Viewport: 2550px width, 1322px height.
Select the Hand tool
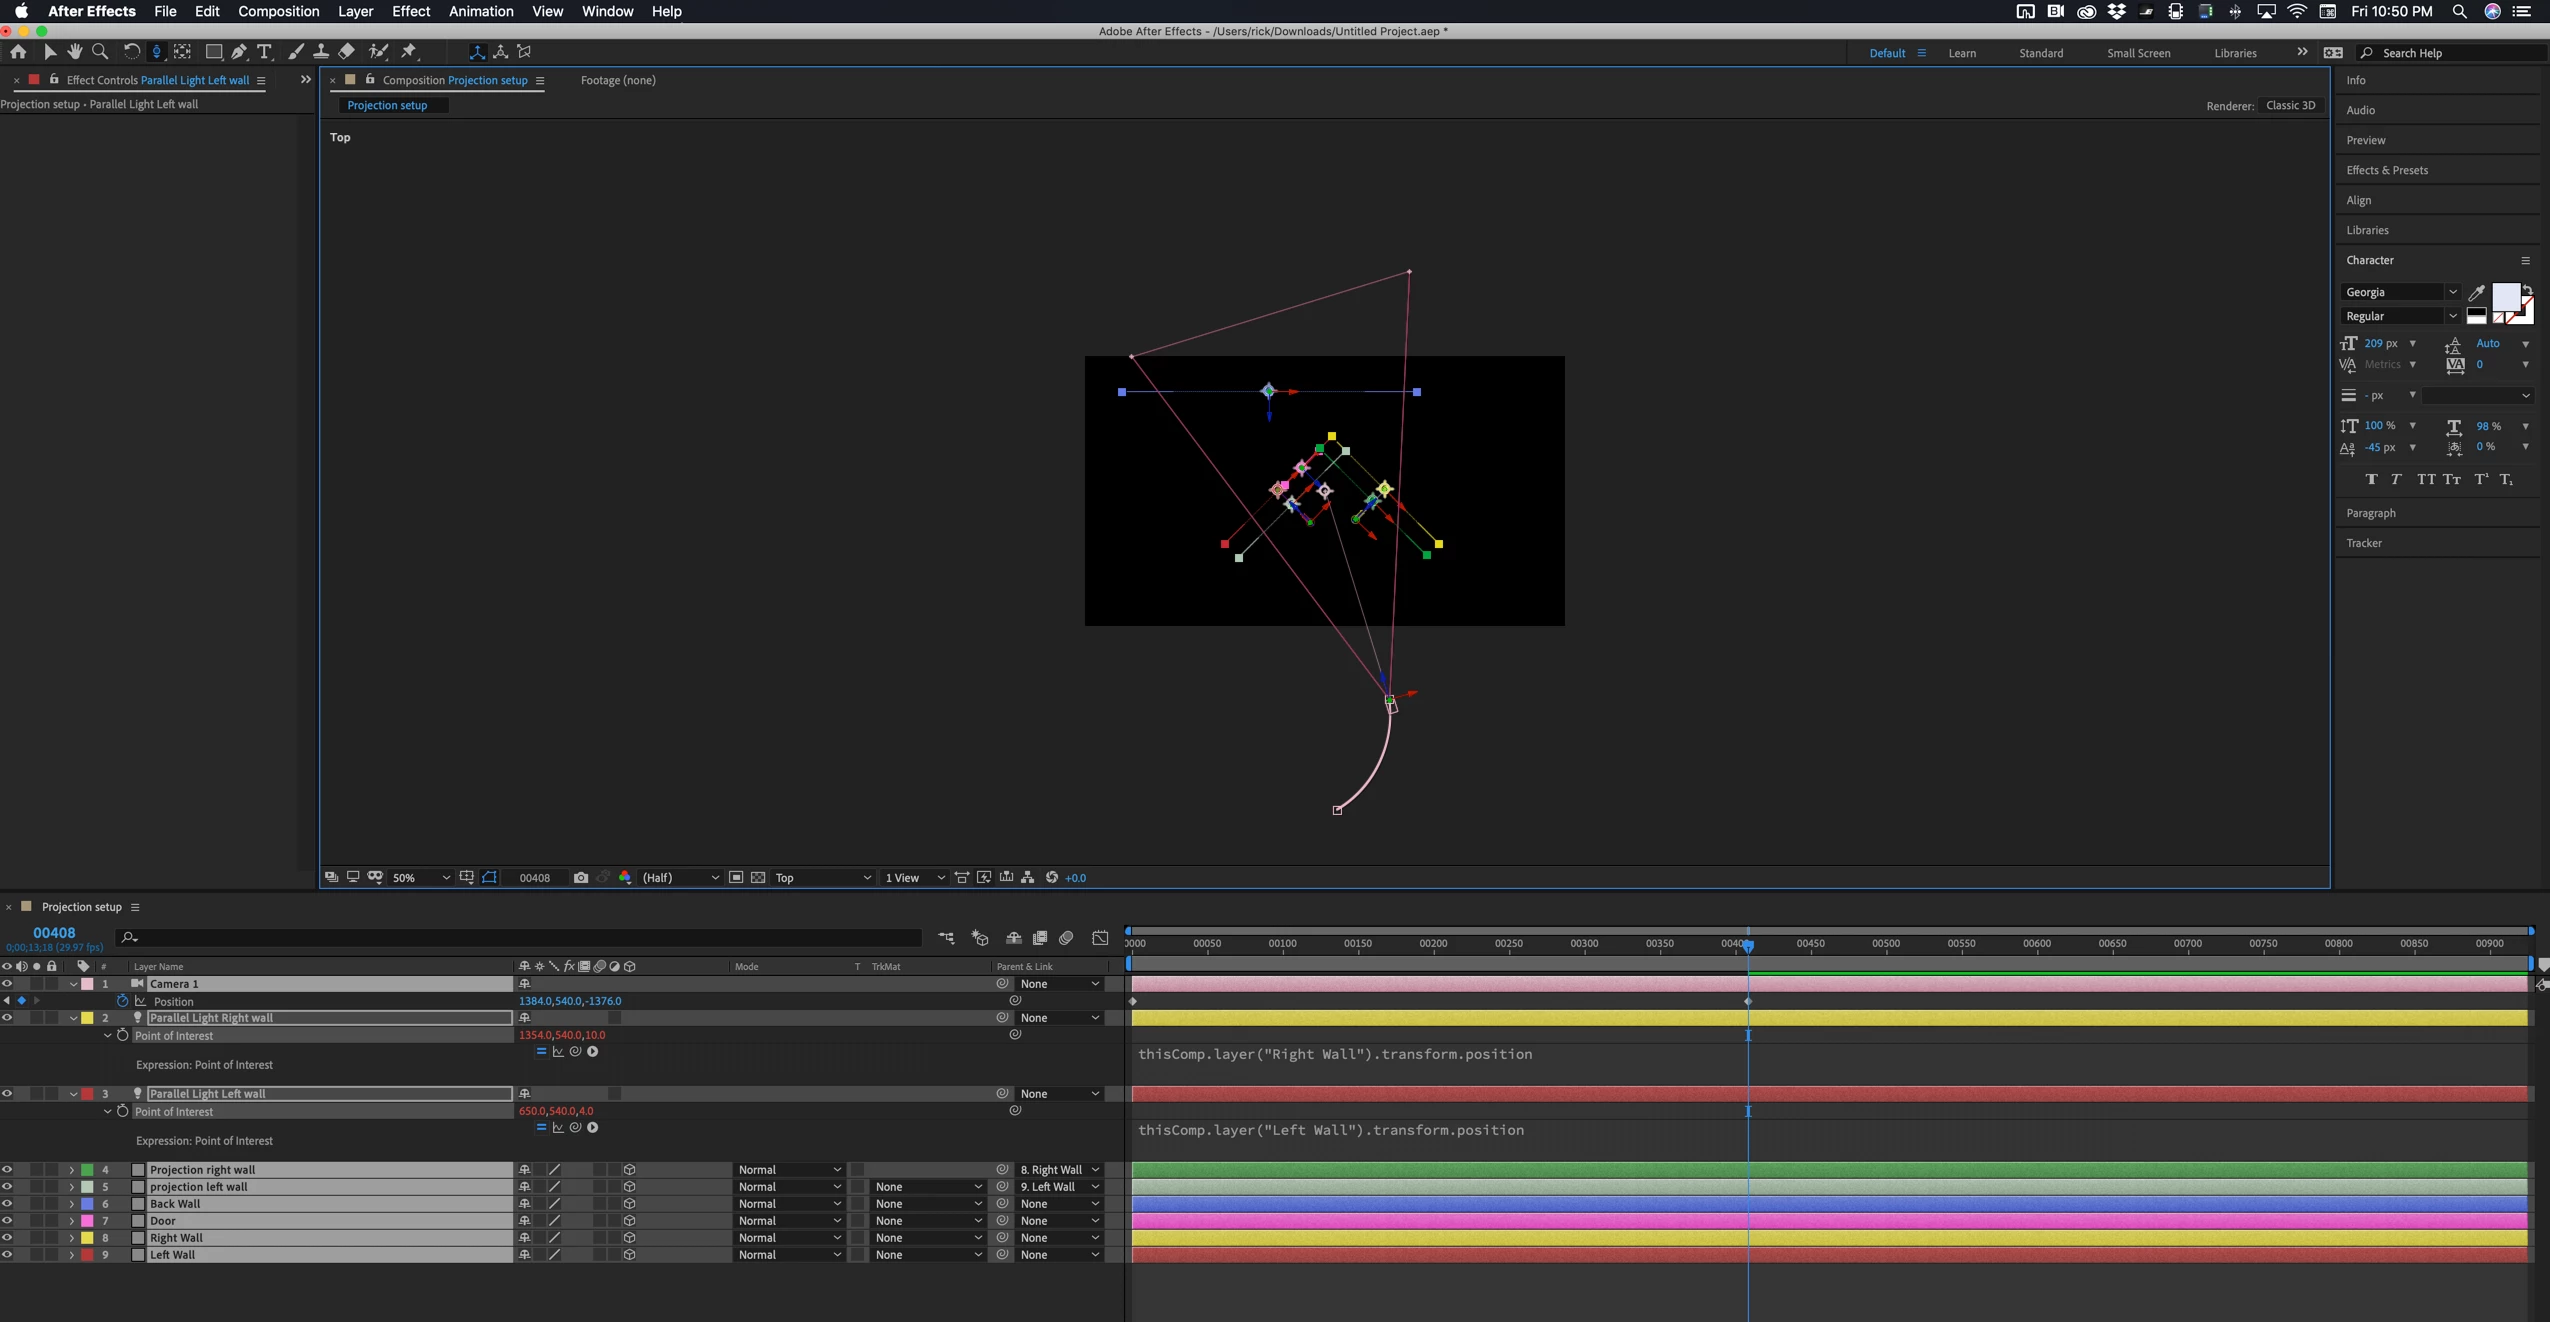tap(75, 52)
